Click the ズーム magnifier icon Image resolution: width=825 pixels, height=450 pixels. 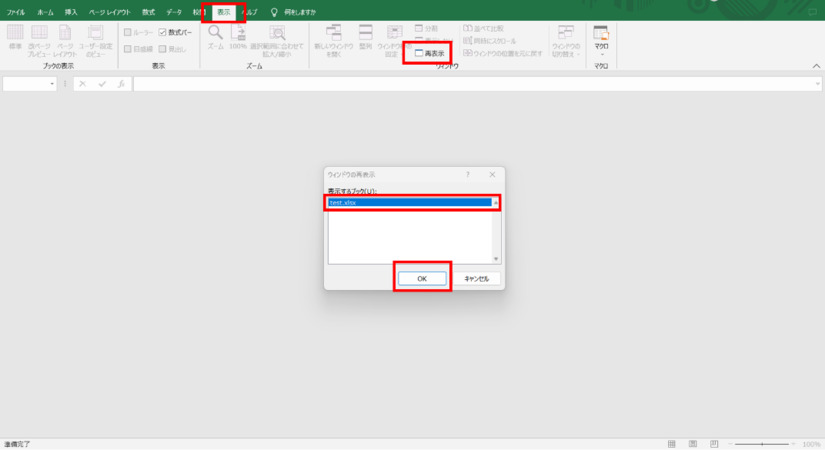pyautogui.click(x=215, y=34)
